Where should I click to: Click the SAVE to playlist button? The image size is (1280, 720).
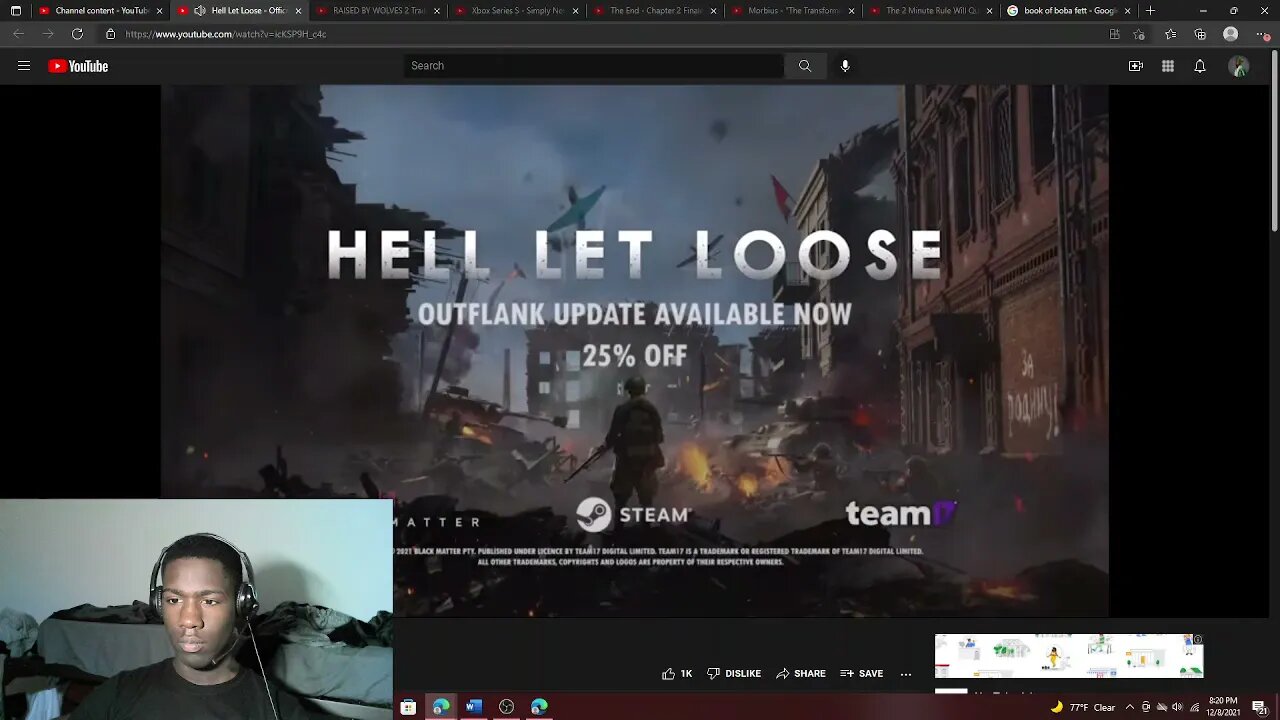[x=862, y=674]
